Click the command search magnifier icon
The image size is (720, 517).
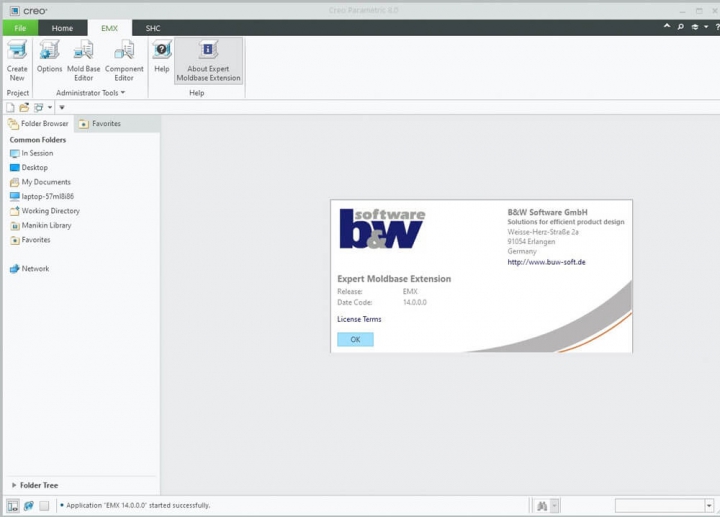(x=681, y=27)
